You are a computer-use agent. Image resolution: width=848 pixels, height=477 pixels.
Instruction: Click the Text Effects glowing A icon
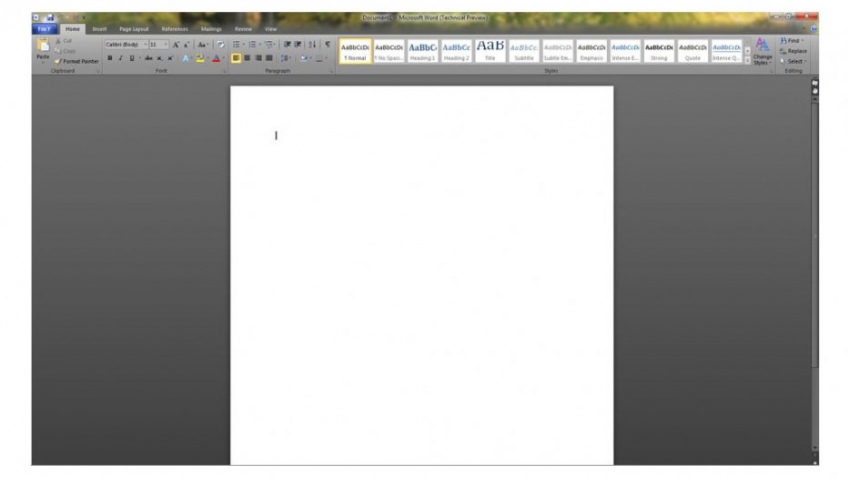tap(186, 58)
